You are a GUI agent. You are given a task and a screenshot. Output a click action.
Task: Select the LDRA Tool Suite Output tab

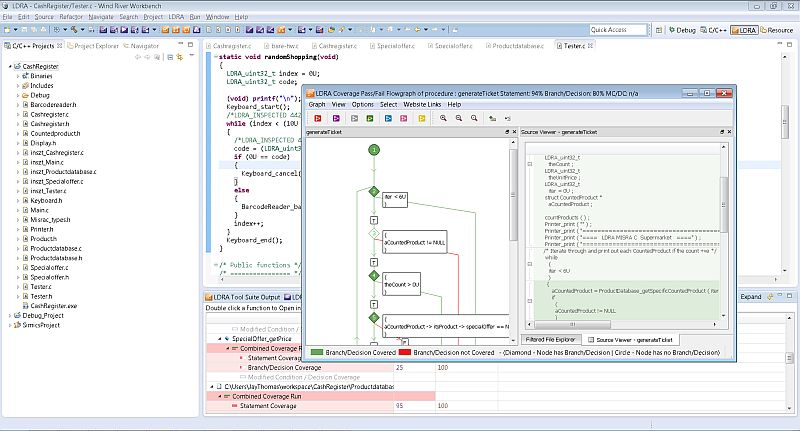pos(243,297)
